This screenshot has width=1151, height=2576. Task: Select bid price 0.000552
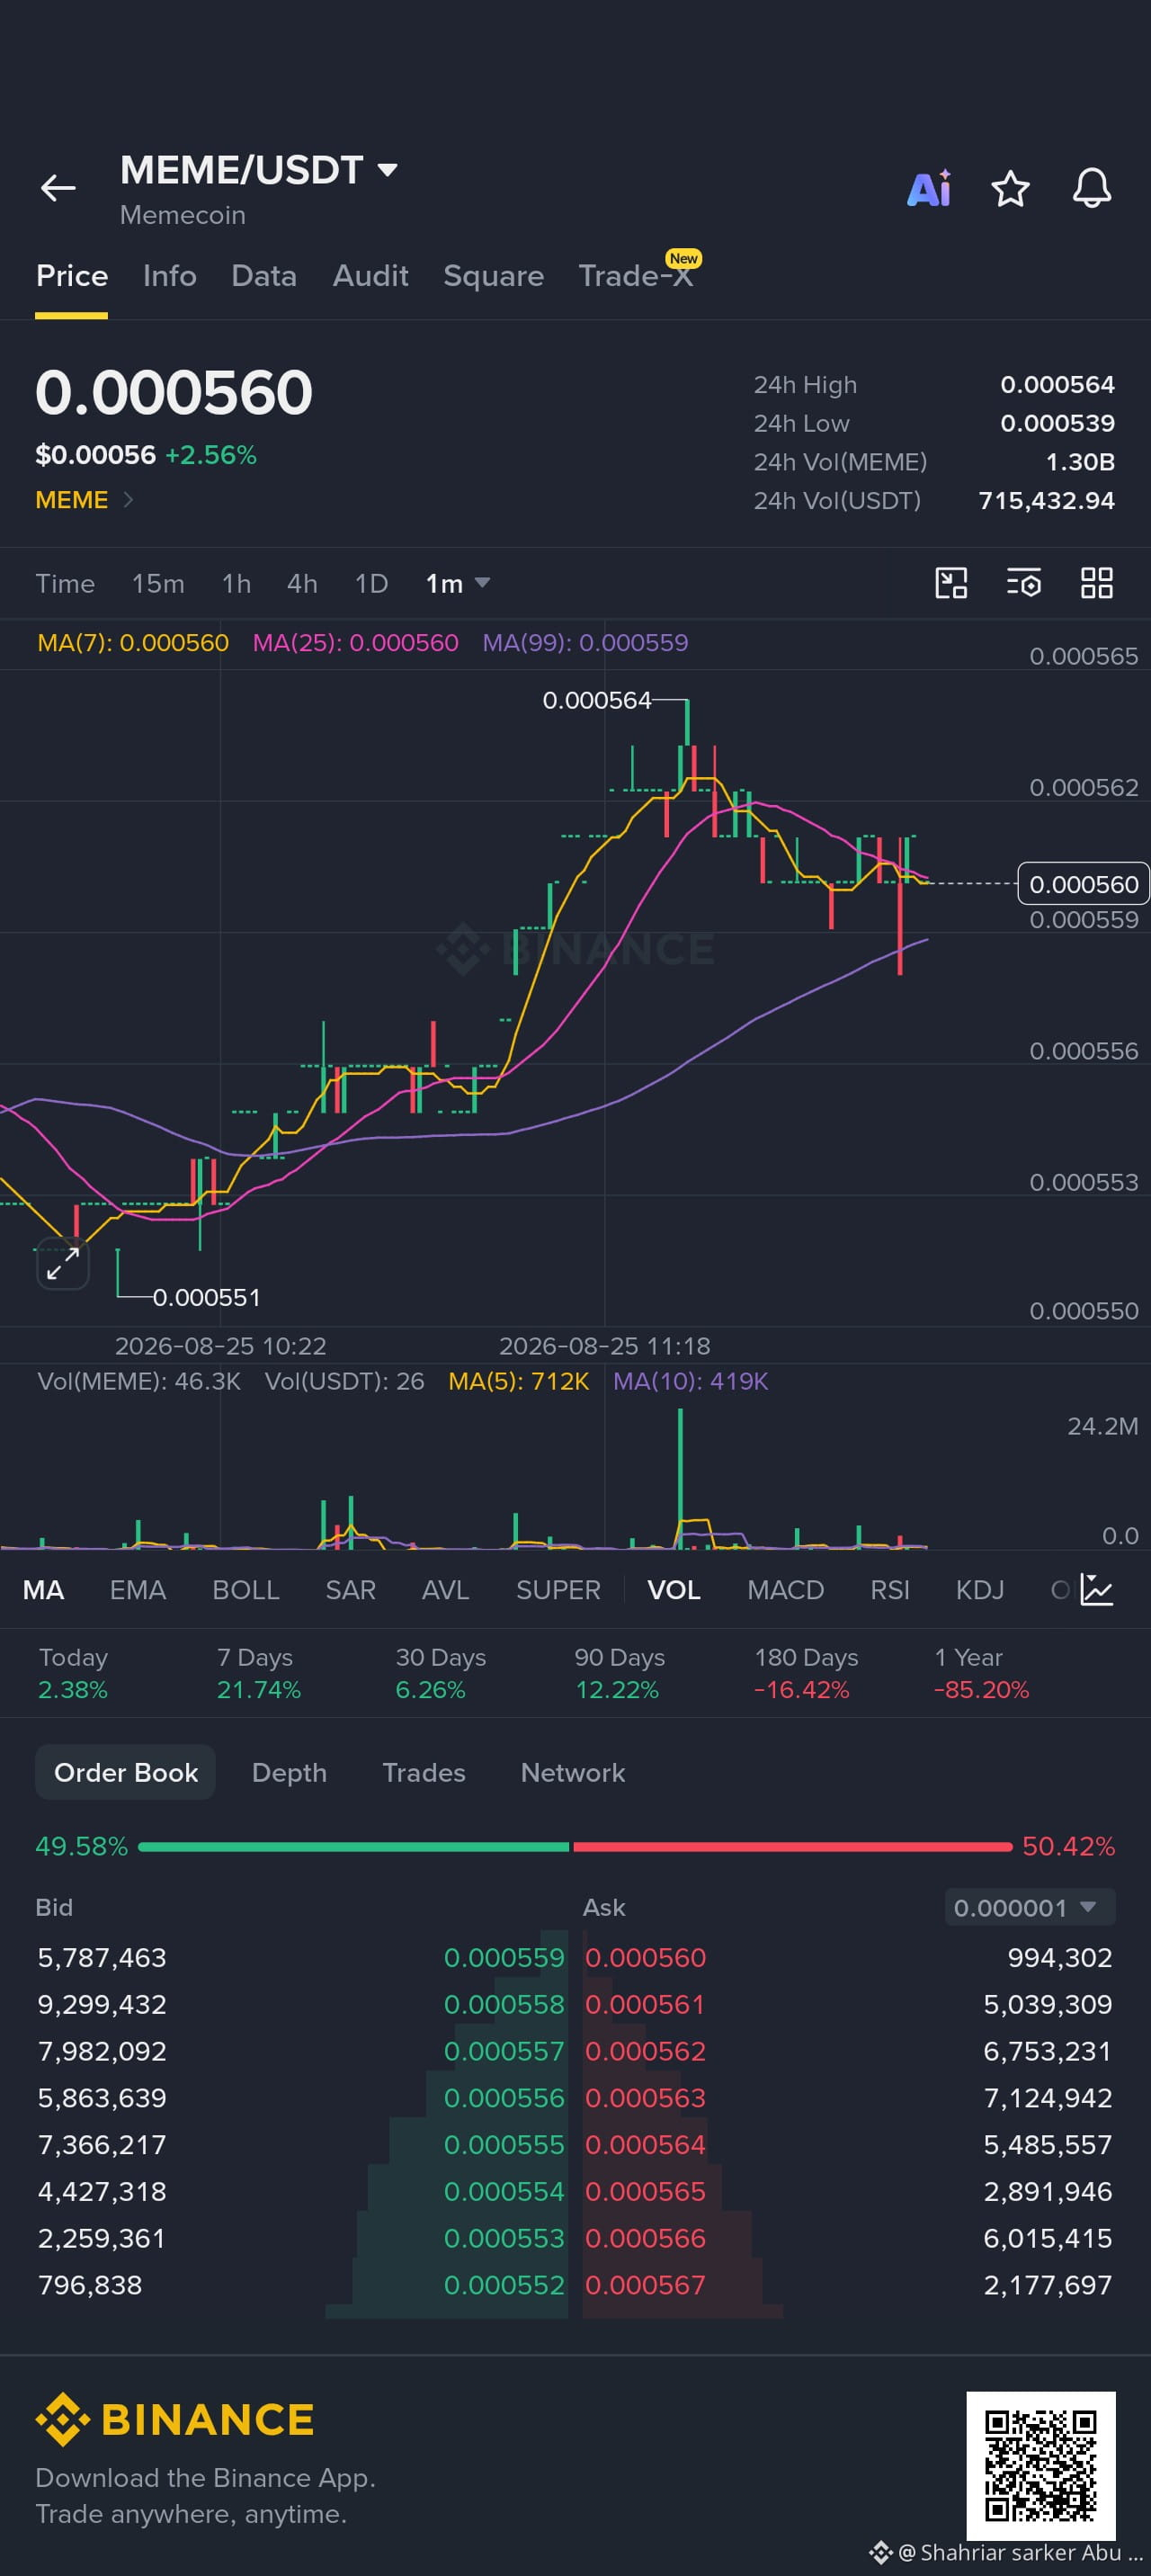tap(504, 2285)
